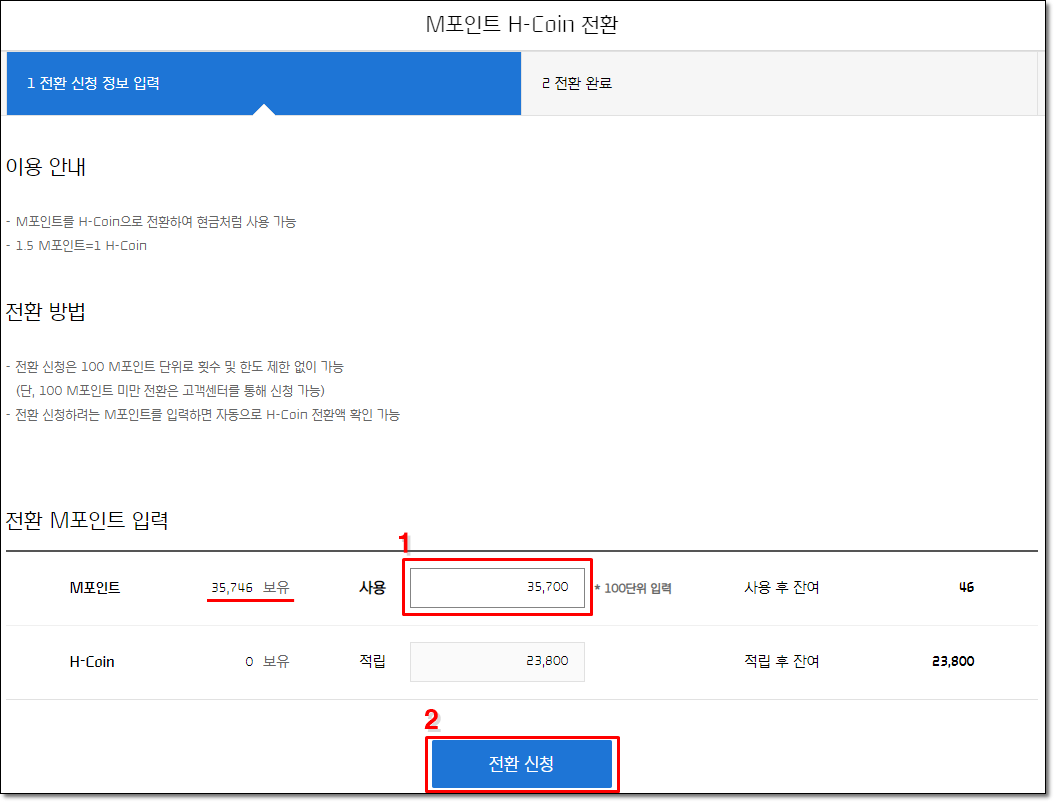Select the M포인트 사용 input showing 35,700
Screen dimensions: 1054x802
coord(497,587)
